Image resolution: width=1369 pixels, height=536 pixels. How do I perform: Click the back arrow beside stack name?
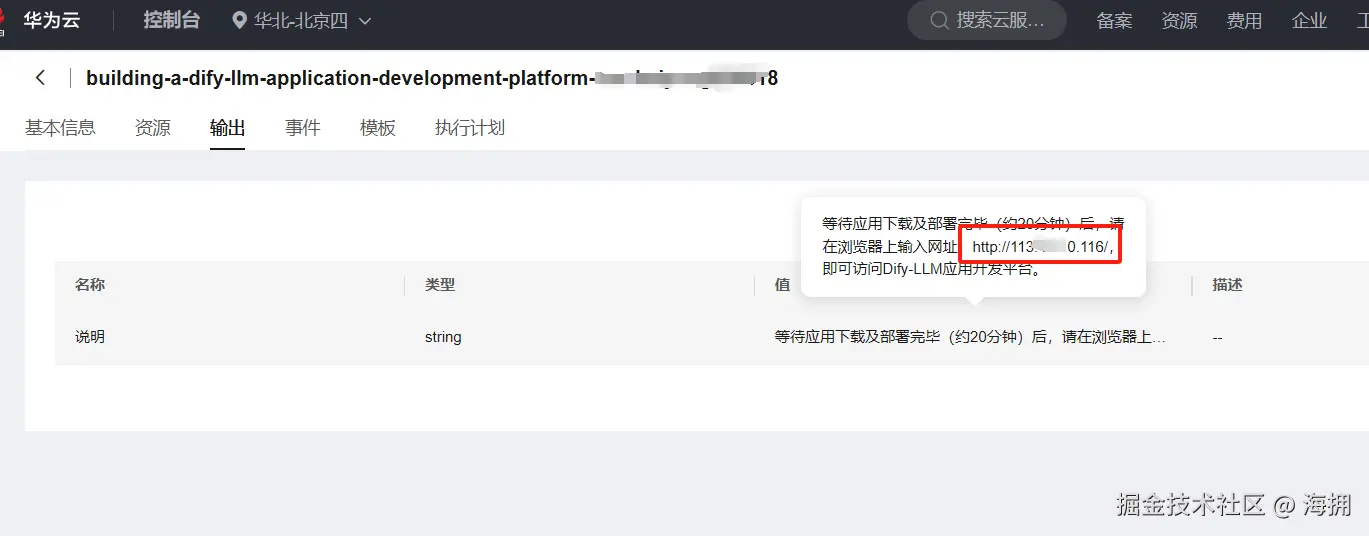coord(41,78)
